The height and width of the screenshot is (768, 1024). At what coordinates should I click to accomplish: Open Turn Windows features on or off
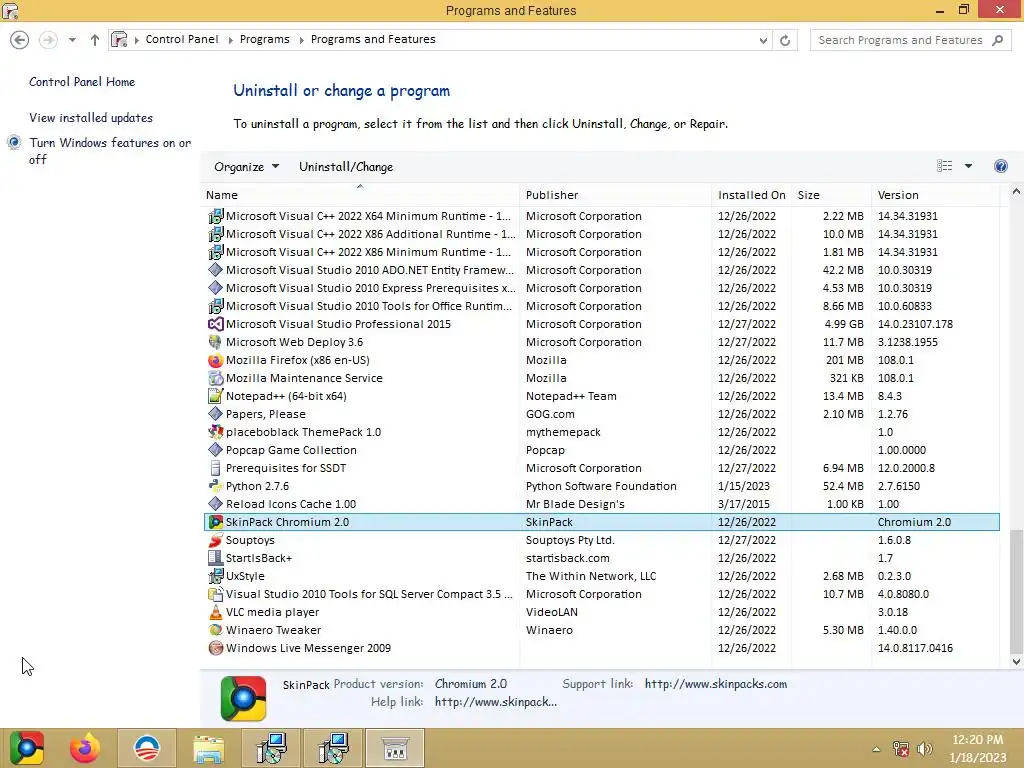tap(110, 151)
